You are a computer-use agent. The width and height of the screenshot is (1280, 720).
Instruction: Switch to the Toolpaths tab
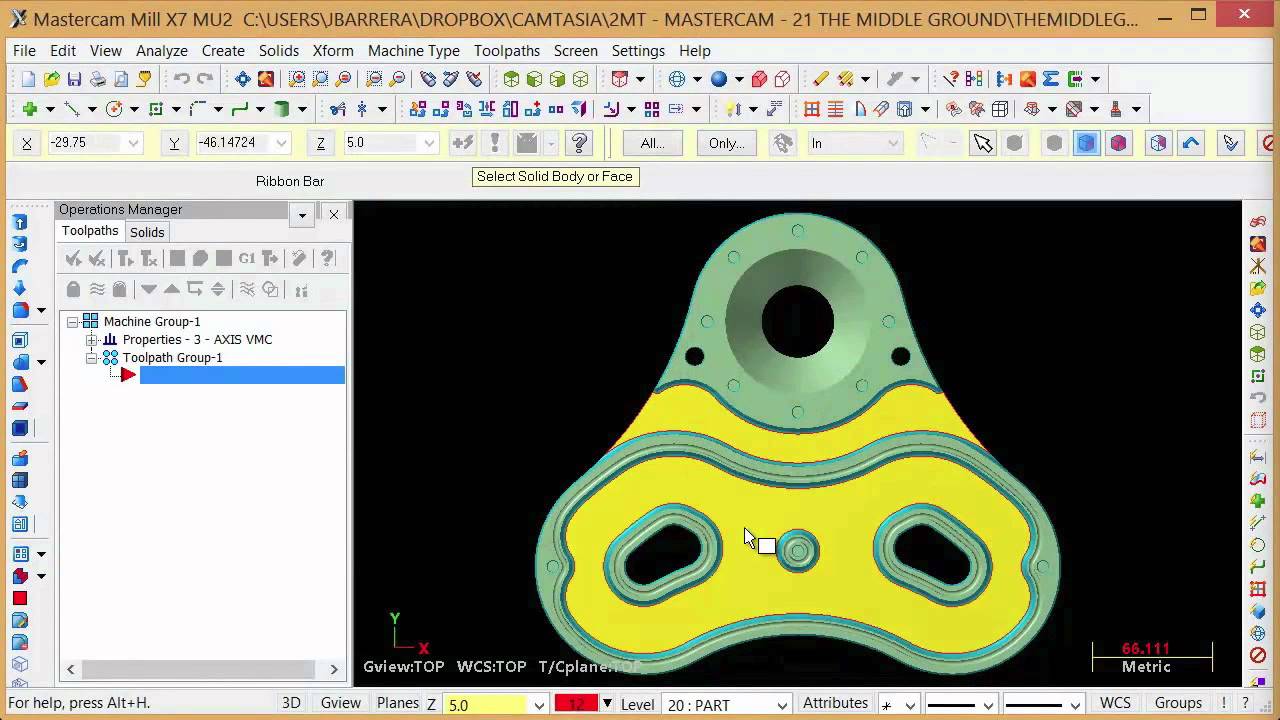click(90, 231)
